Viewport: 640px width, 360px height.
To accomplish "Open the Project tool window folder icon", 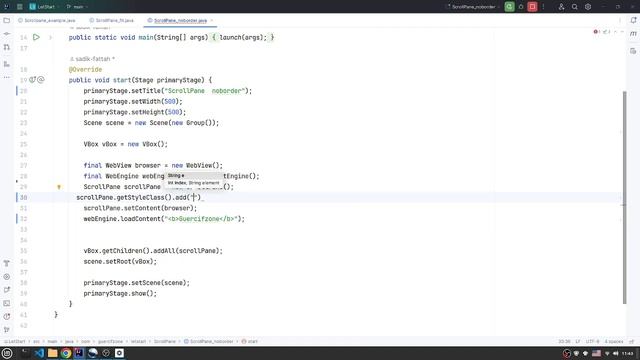I will point(7,20).
